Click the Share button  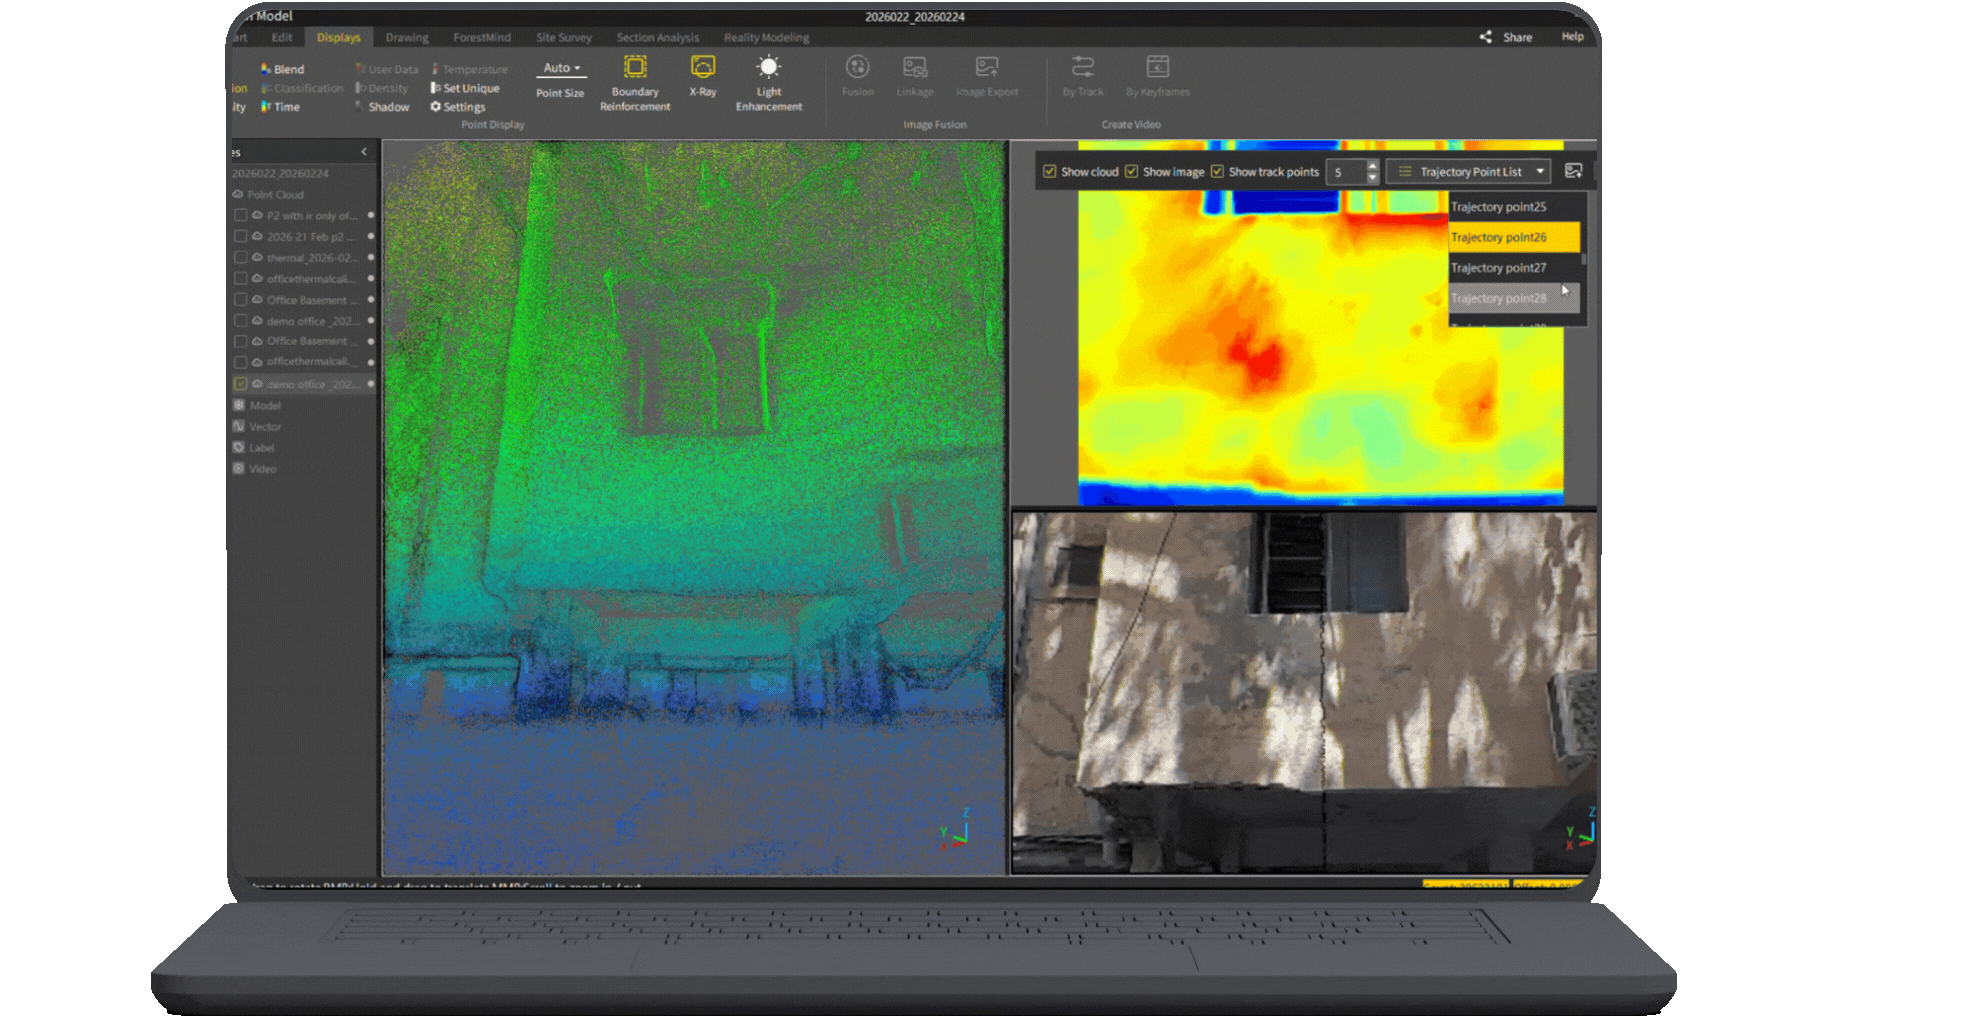pos(1507,37)
